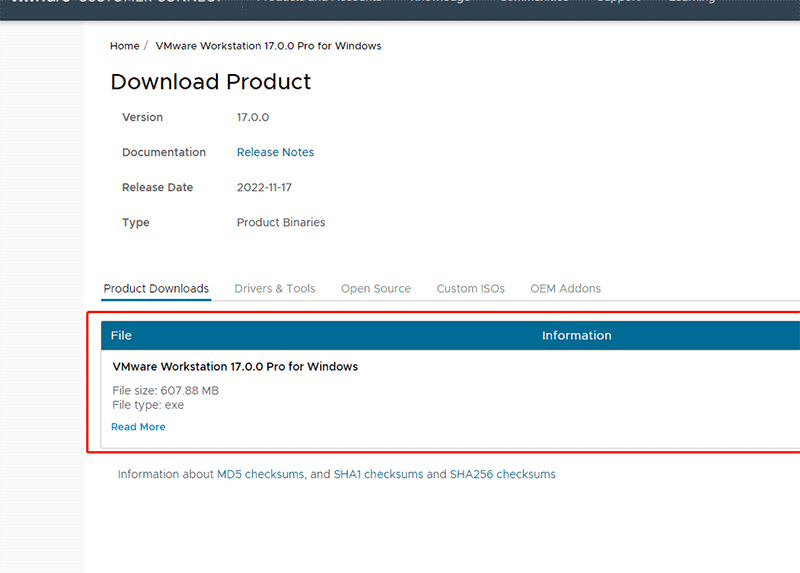Switch to the Drivers & Tools tab

coord(275,289)
